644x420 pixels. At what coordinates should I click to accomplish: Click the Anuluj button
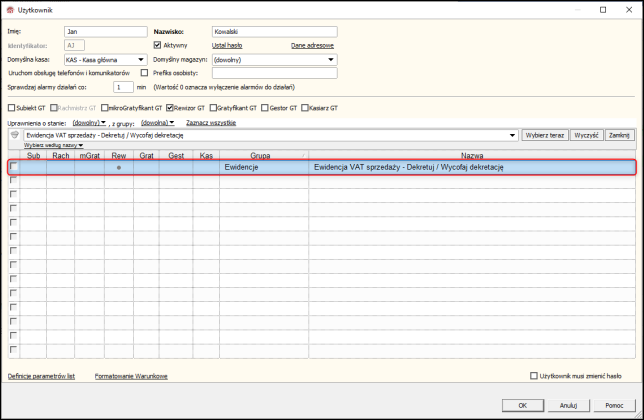[x=568, y=405]
